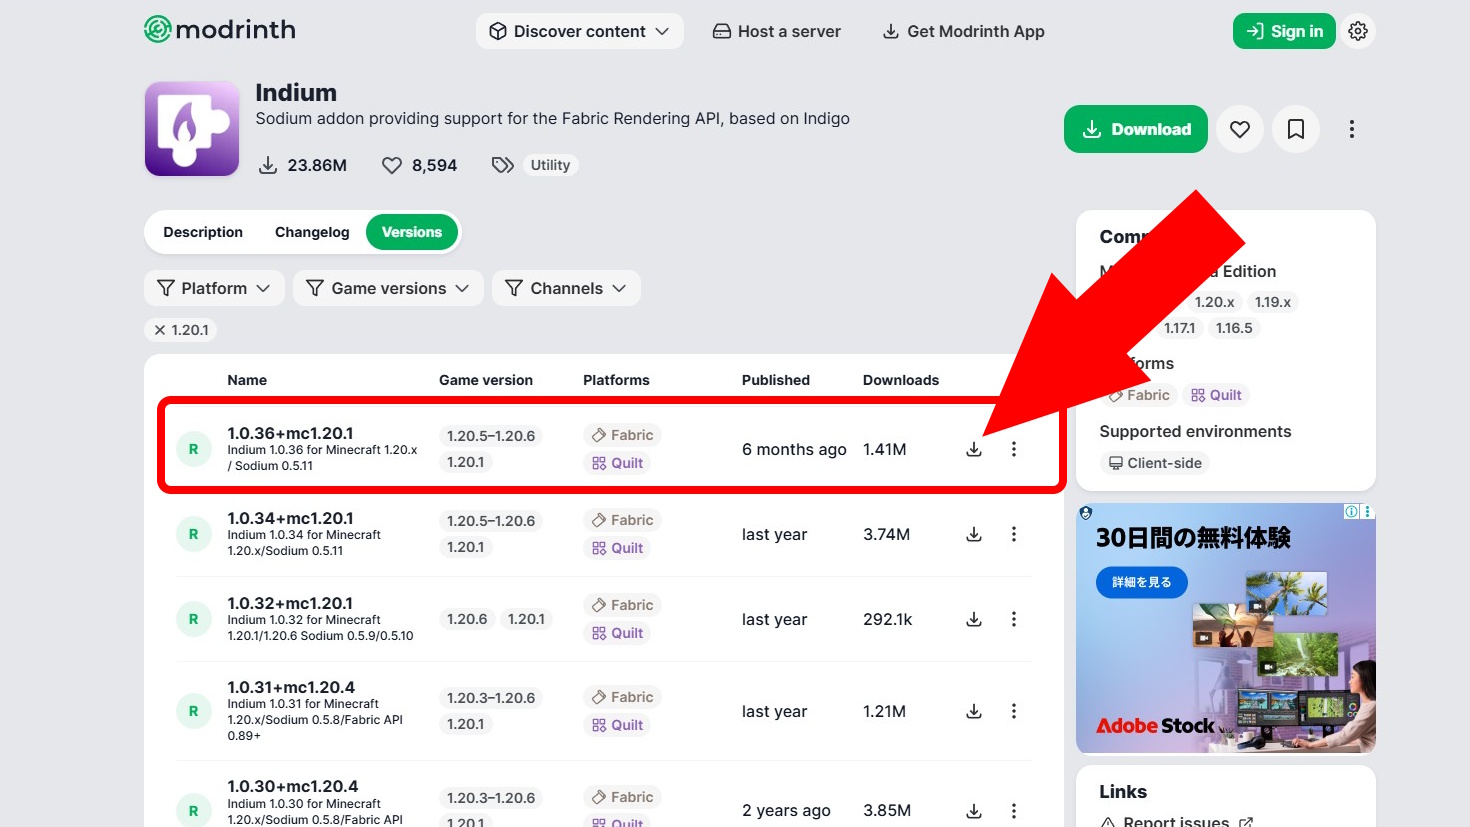The height and width of the screenshot is (827, 1470).
Task: Download version 1.0.34+mc1.20.1 via its download icon
Action: pos(974,534)
